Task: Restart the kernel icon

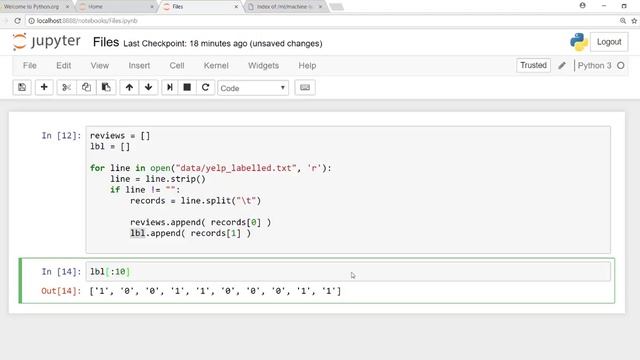Action: (206, 87)
